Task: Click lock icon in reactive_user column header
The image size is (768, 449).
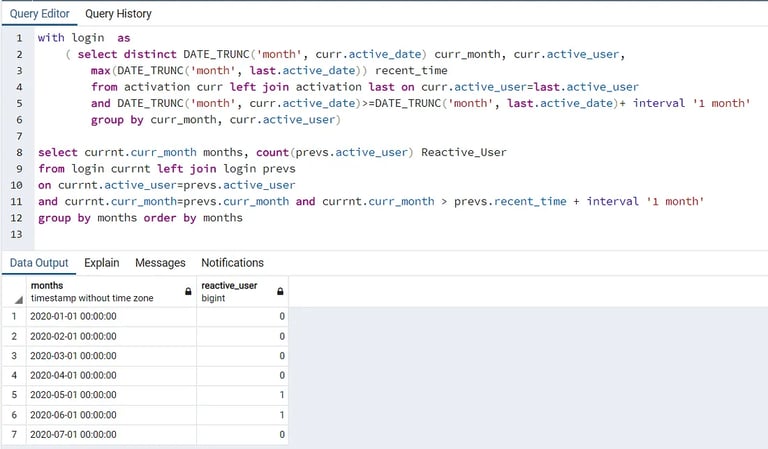Action: (280, 291)
